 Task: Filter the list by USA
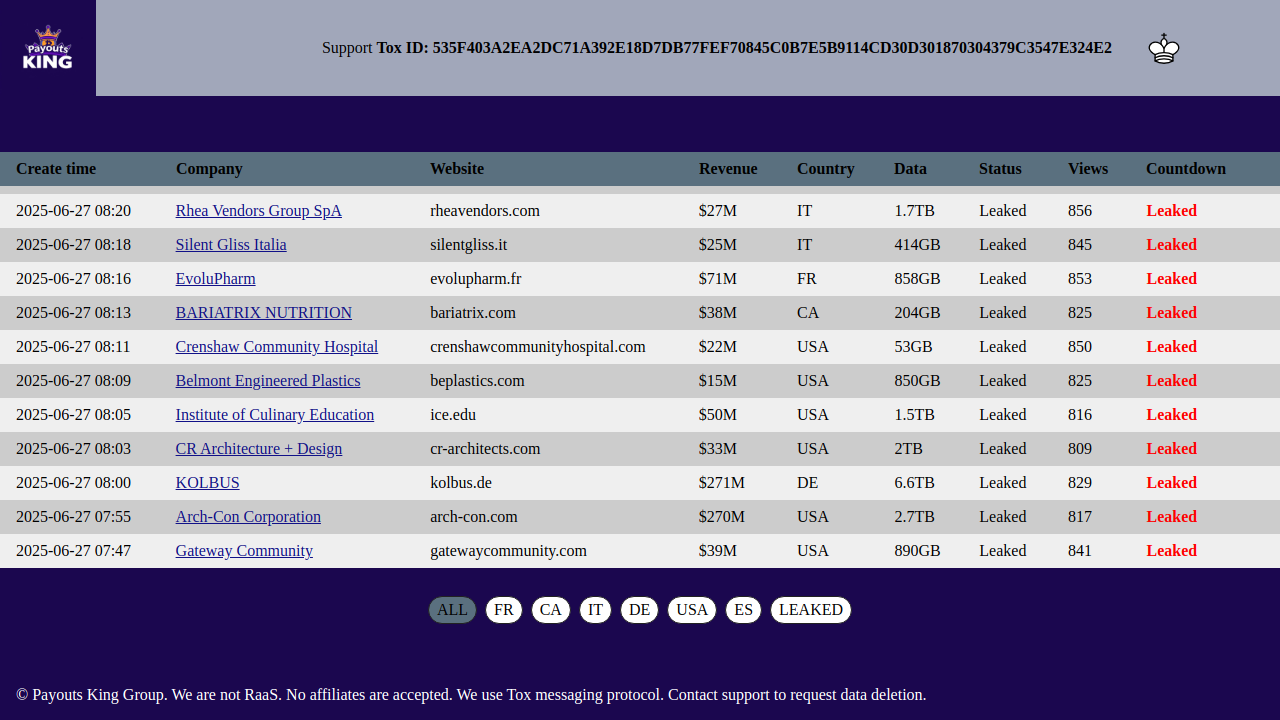tap(692, 610)
